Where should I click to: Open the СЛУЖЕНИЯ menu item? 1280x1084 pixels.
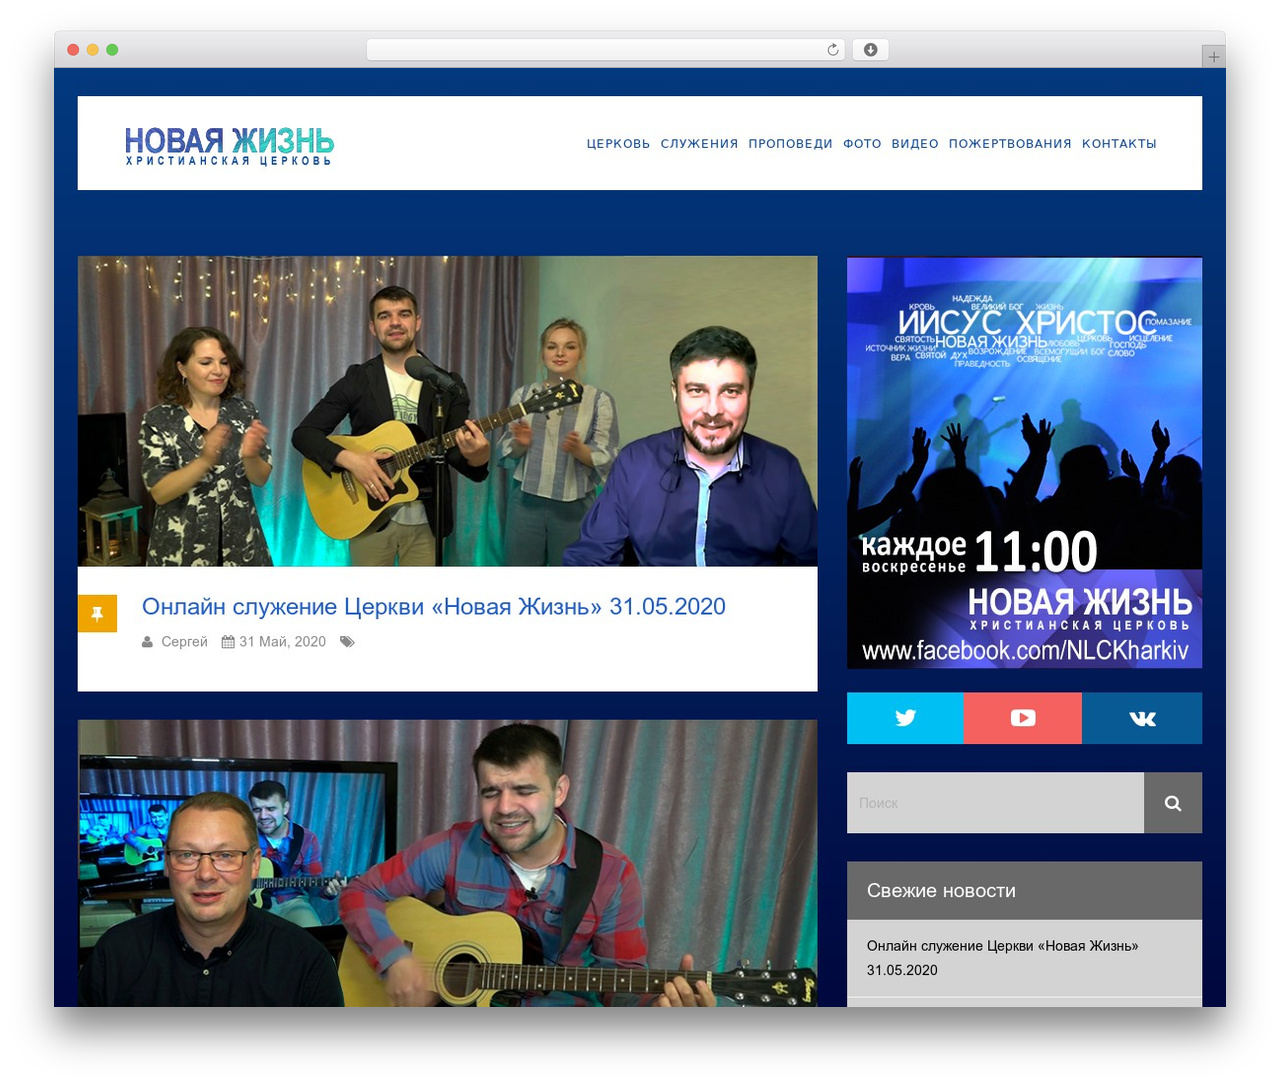[x=699, y=144]
